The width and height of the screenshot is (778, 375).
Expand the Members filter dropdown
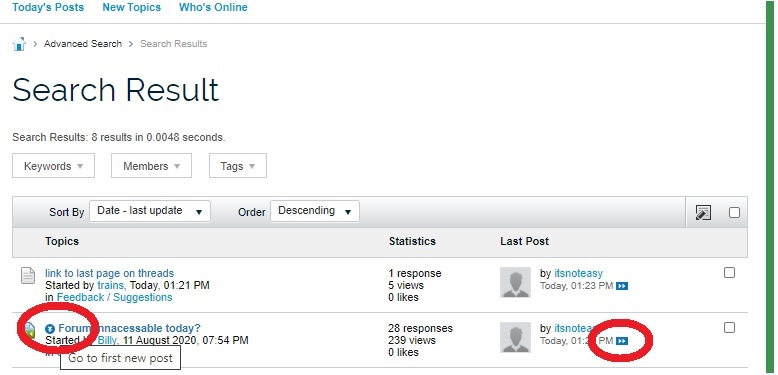[151, 166]
